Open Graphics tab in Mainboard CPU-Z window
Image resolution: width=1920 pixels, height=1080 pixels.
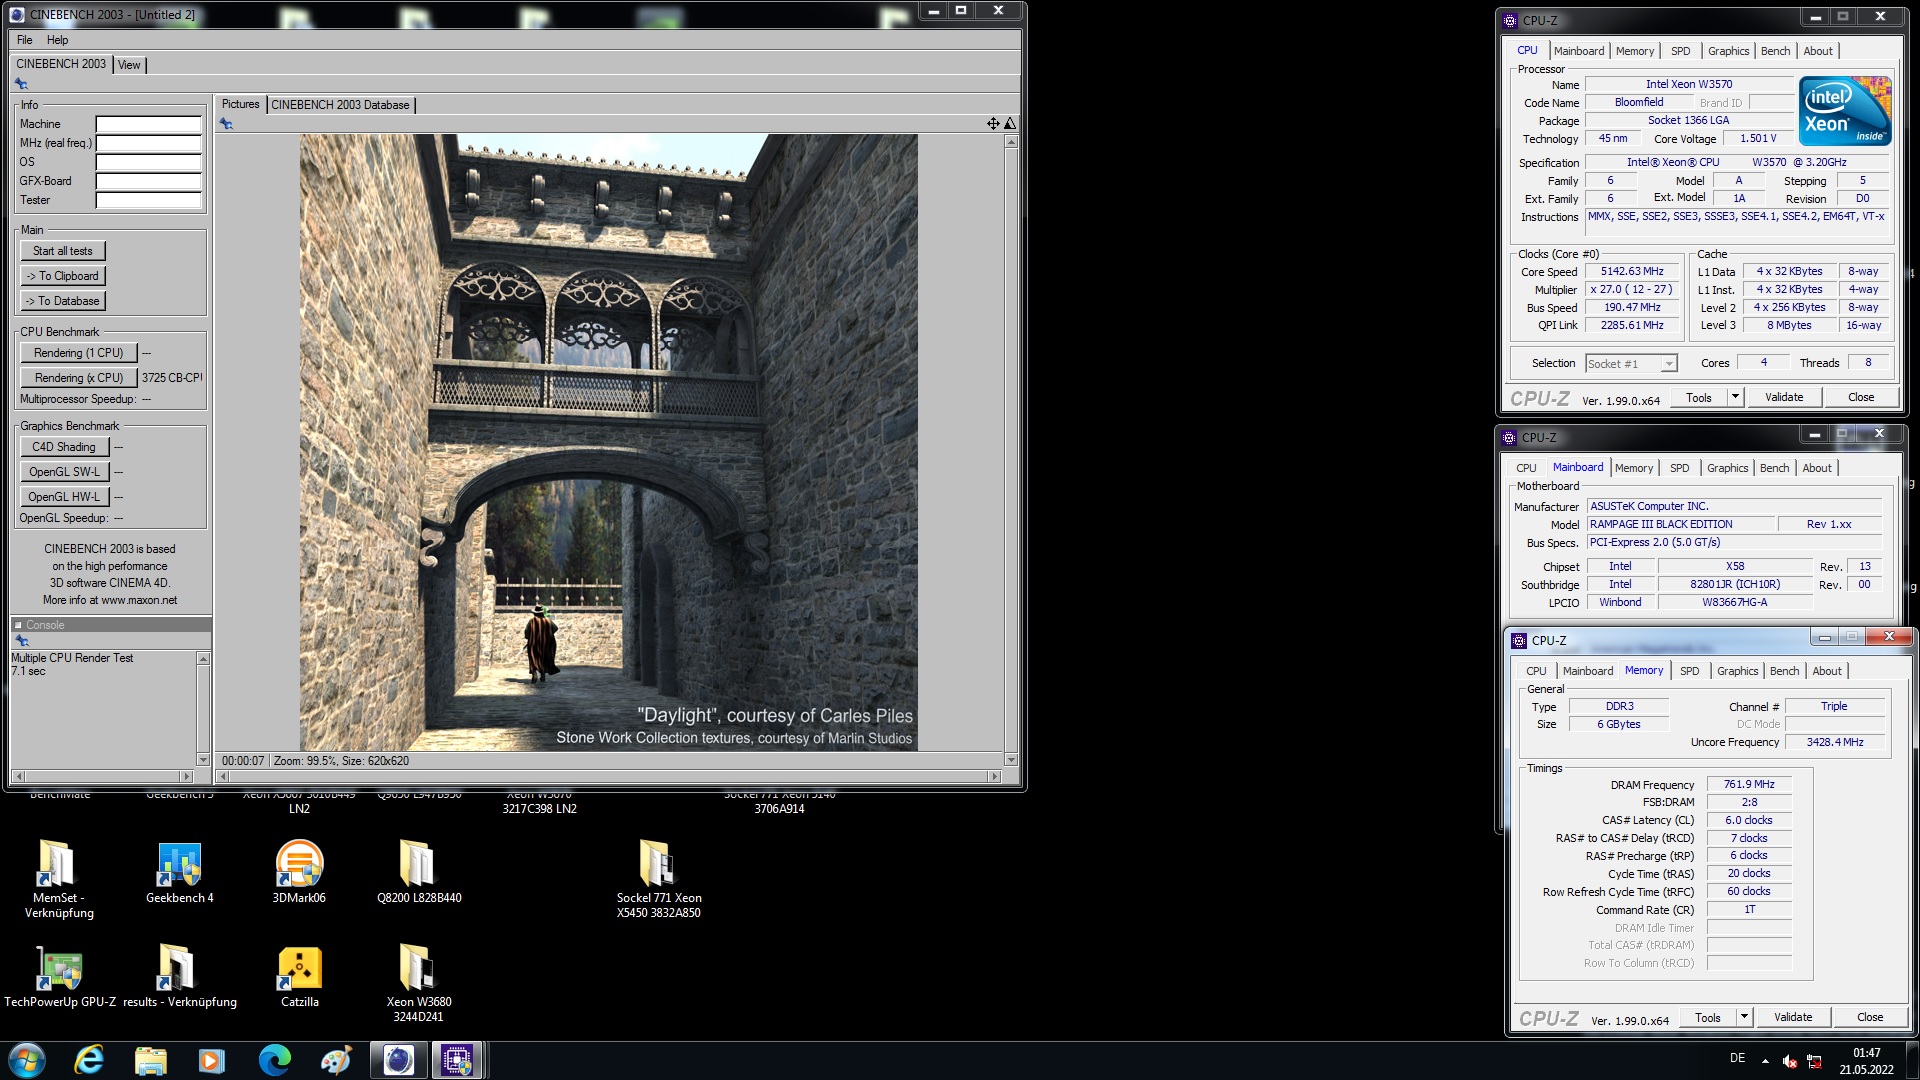tap(1727, 468)
